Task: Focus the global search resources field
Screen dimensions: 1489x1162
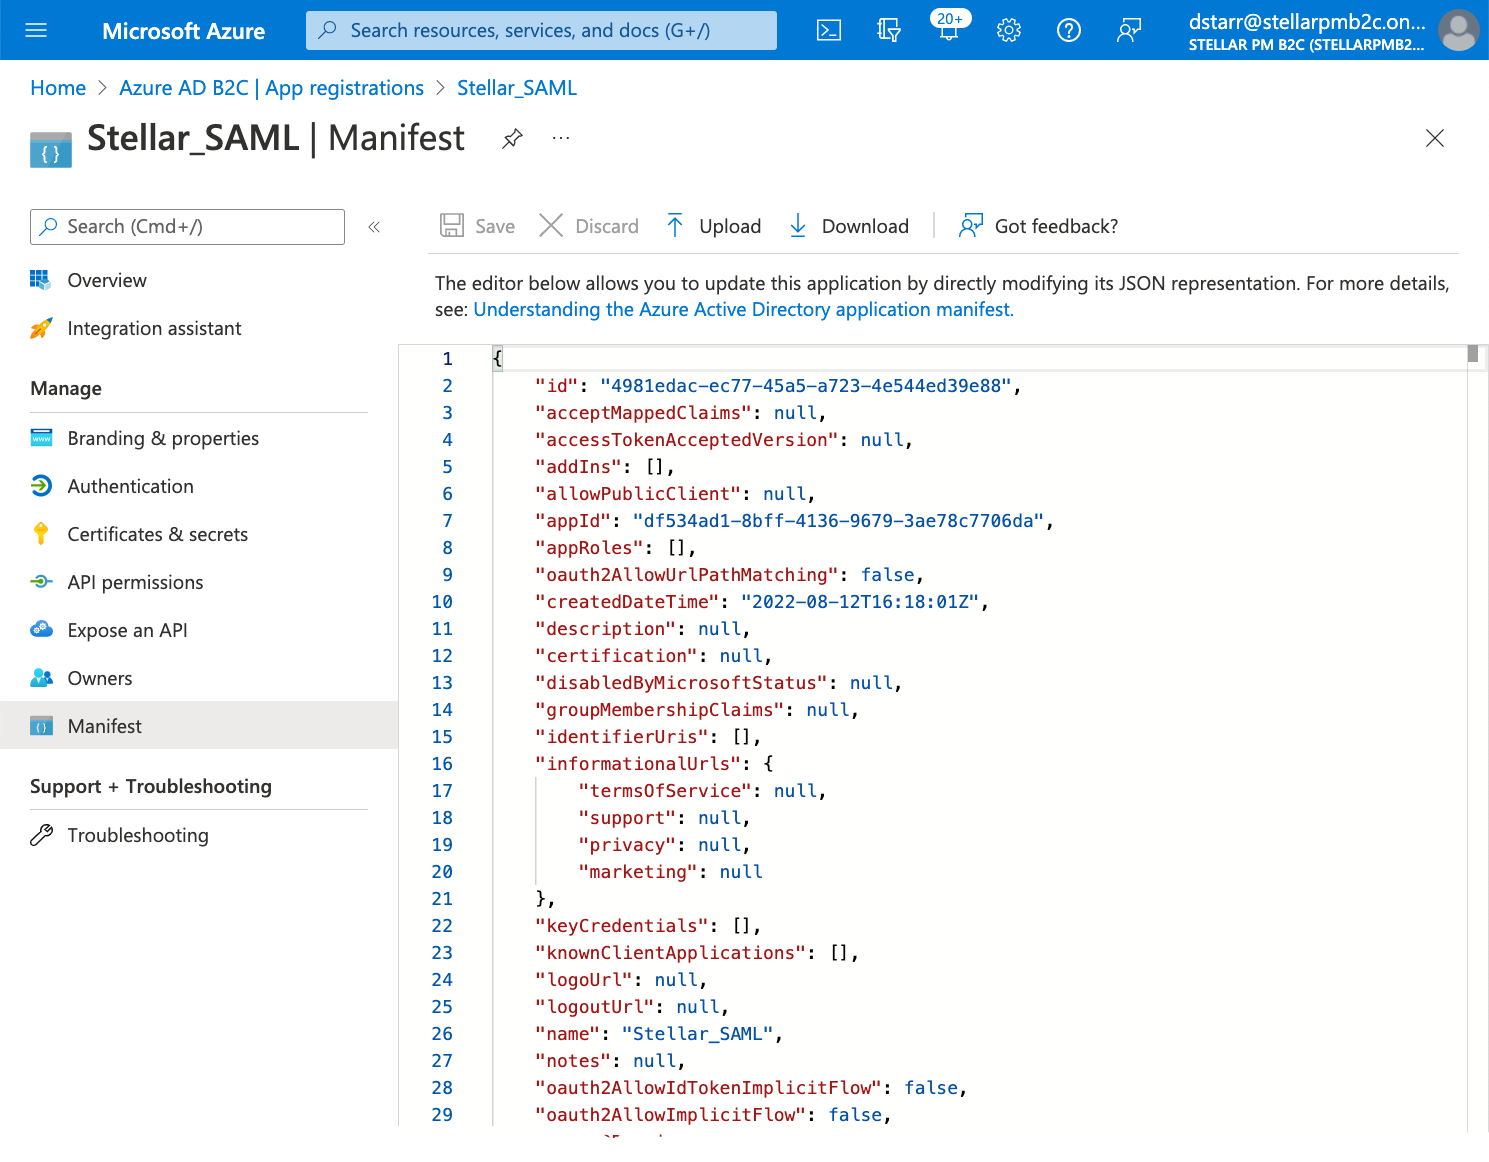Action: 541,30
